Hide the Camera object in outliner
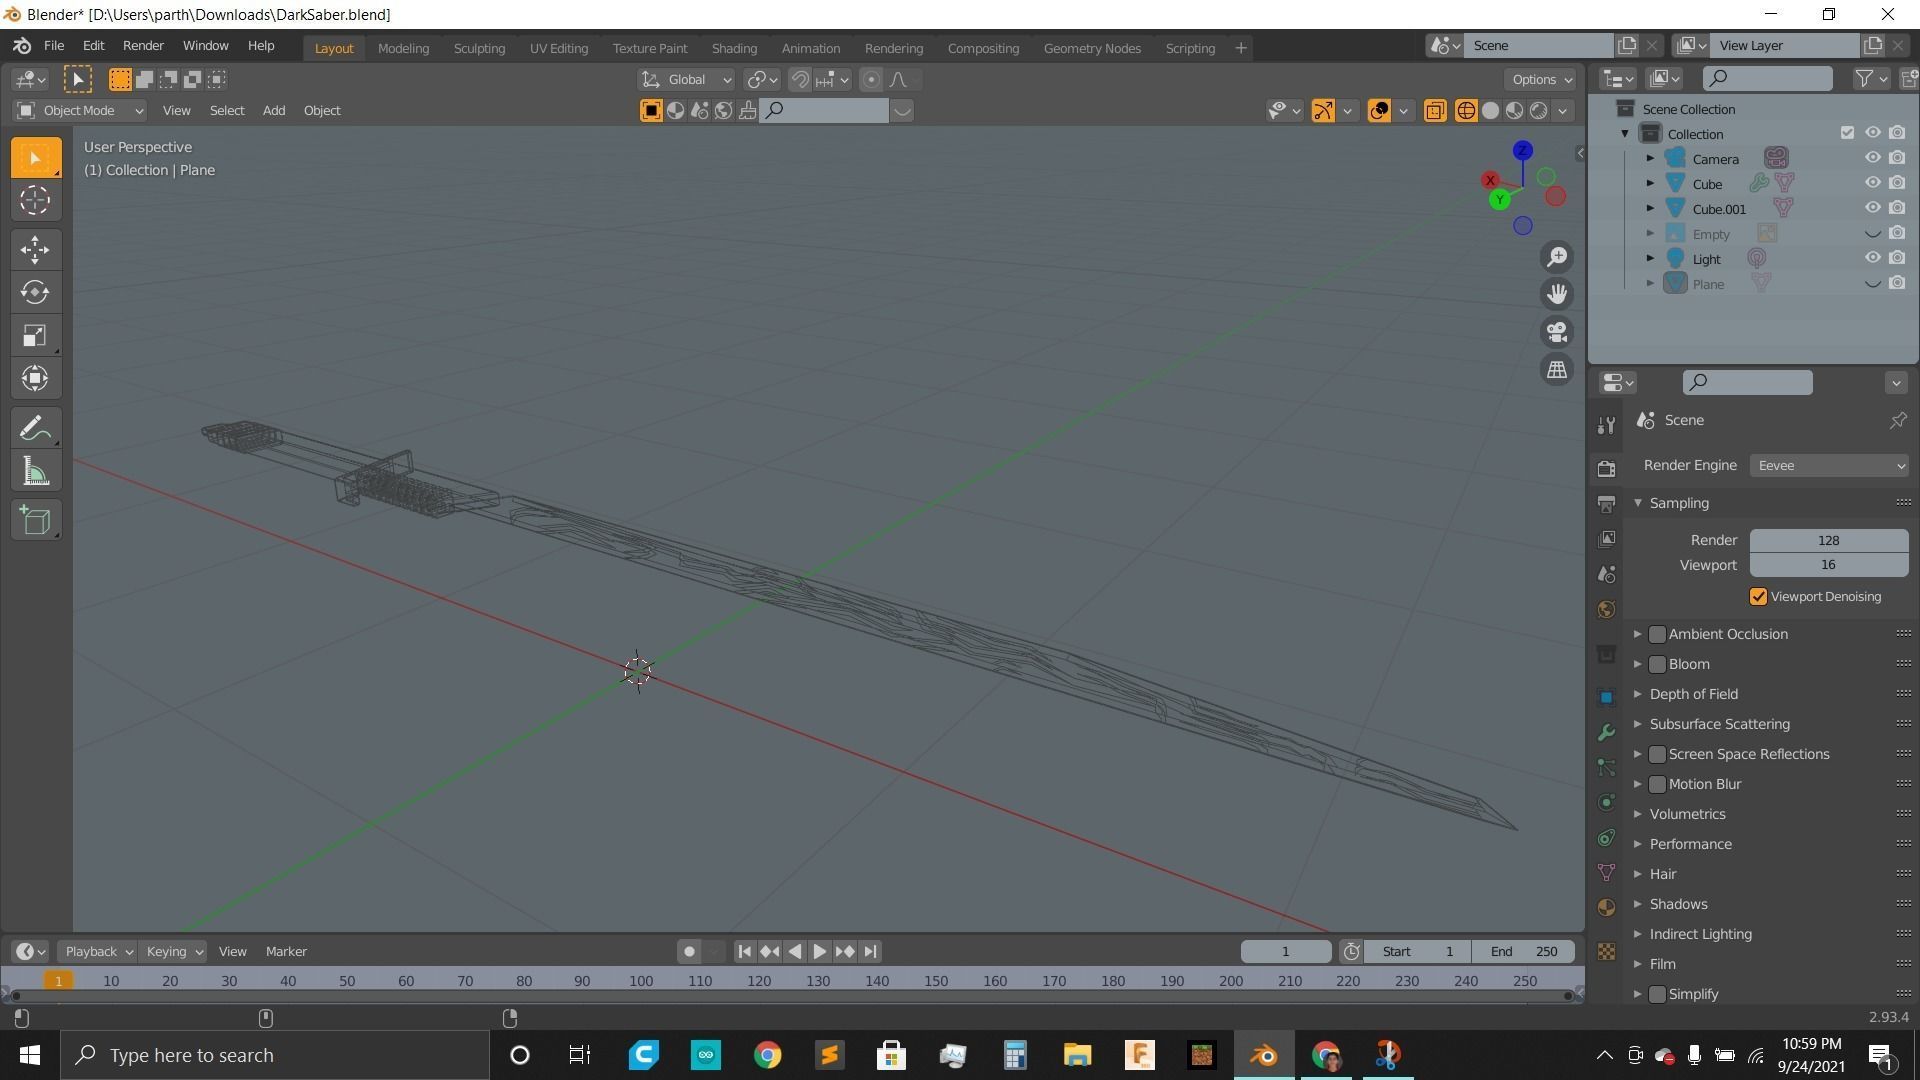Screen dimensions: 1920x1080 (1872, 158)
